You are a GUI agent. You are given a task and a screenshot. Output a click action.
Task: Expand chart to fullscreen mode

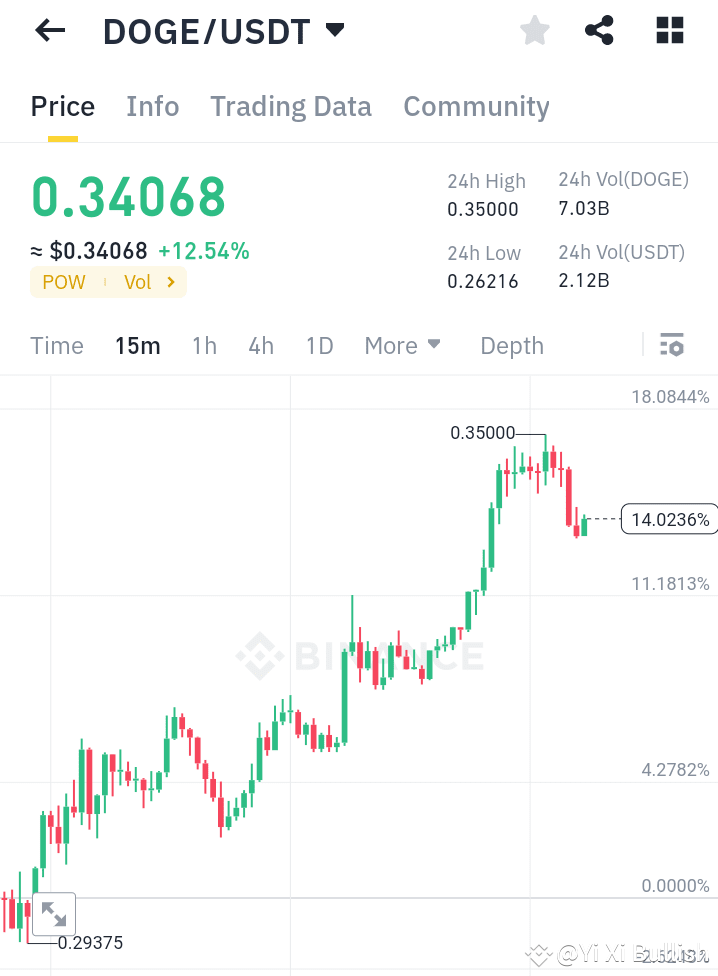pyautogui.click(x=53, y=914)
